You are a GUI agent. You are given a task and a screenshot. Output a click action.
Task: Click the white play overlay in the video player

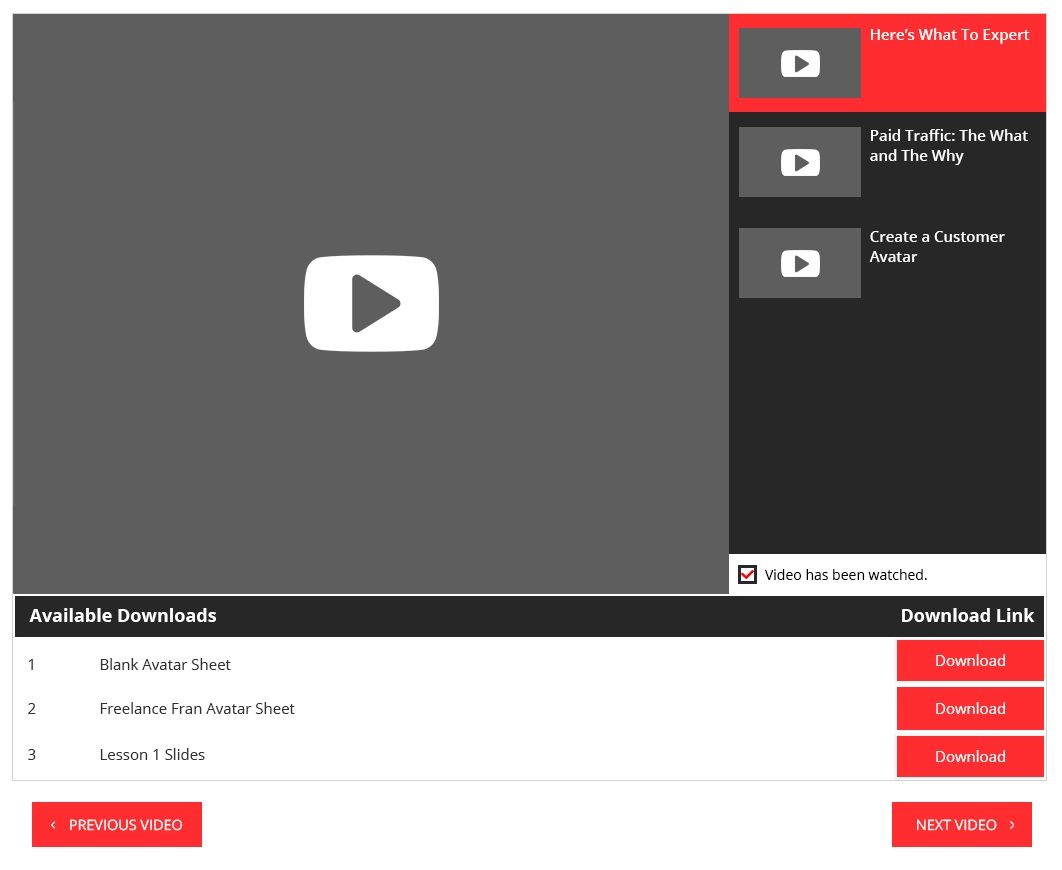[371, 303]
